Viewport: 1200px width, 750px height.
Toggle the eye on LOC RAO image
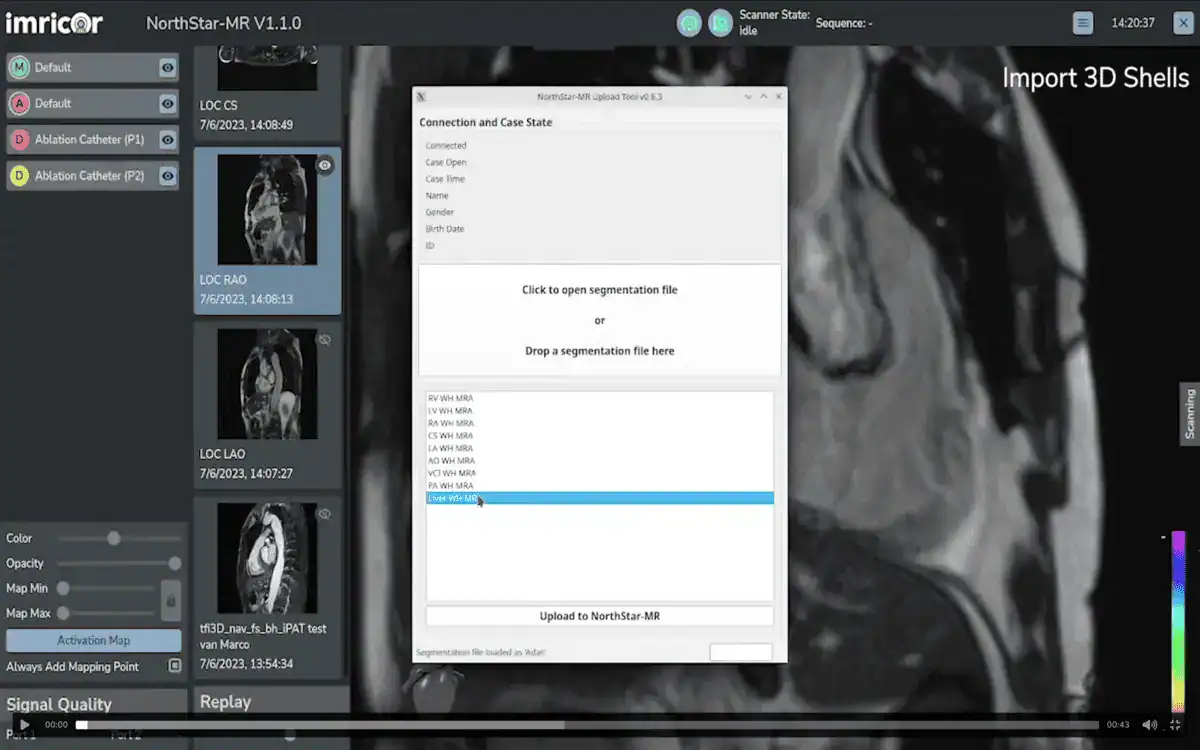click(325, 166)
